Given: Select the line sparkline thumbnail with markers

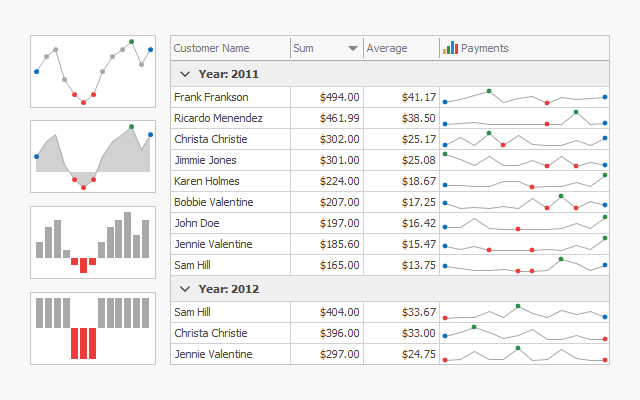Looking at the screenshot, I should tap(93, 72).
